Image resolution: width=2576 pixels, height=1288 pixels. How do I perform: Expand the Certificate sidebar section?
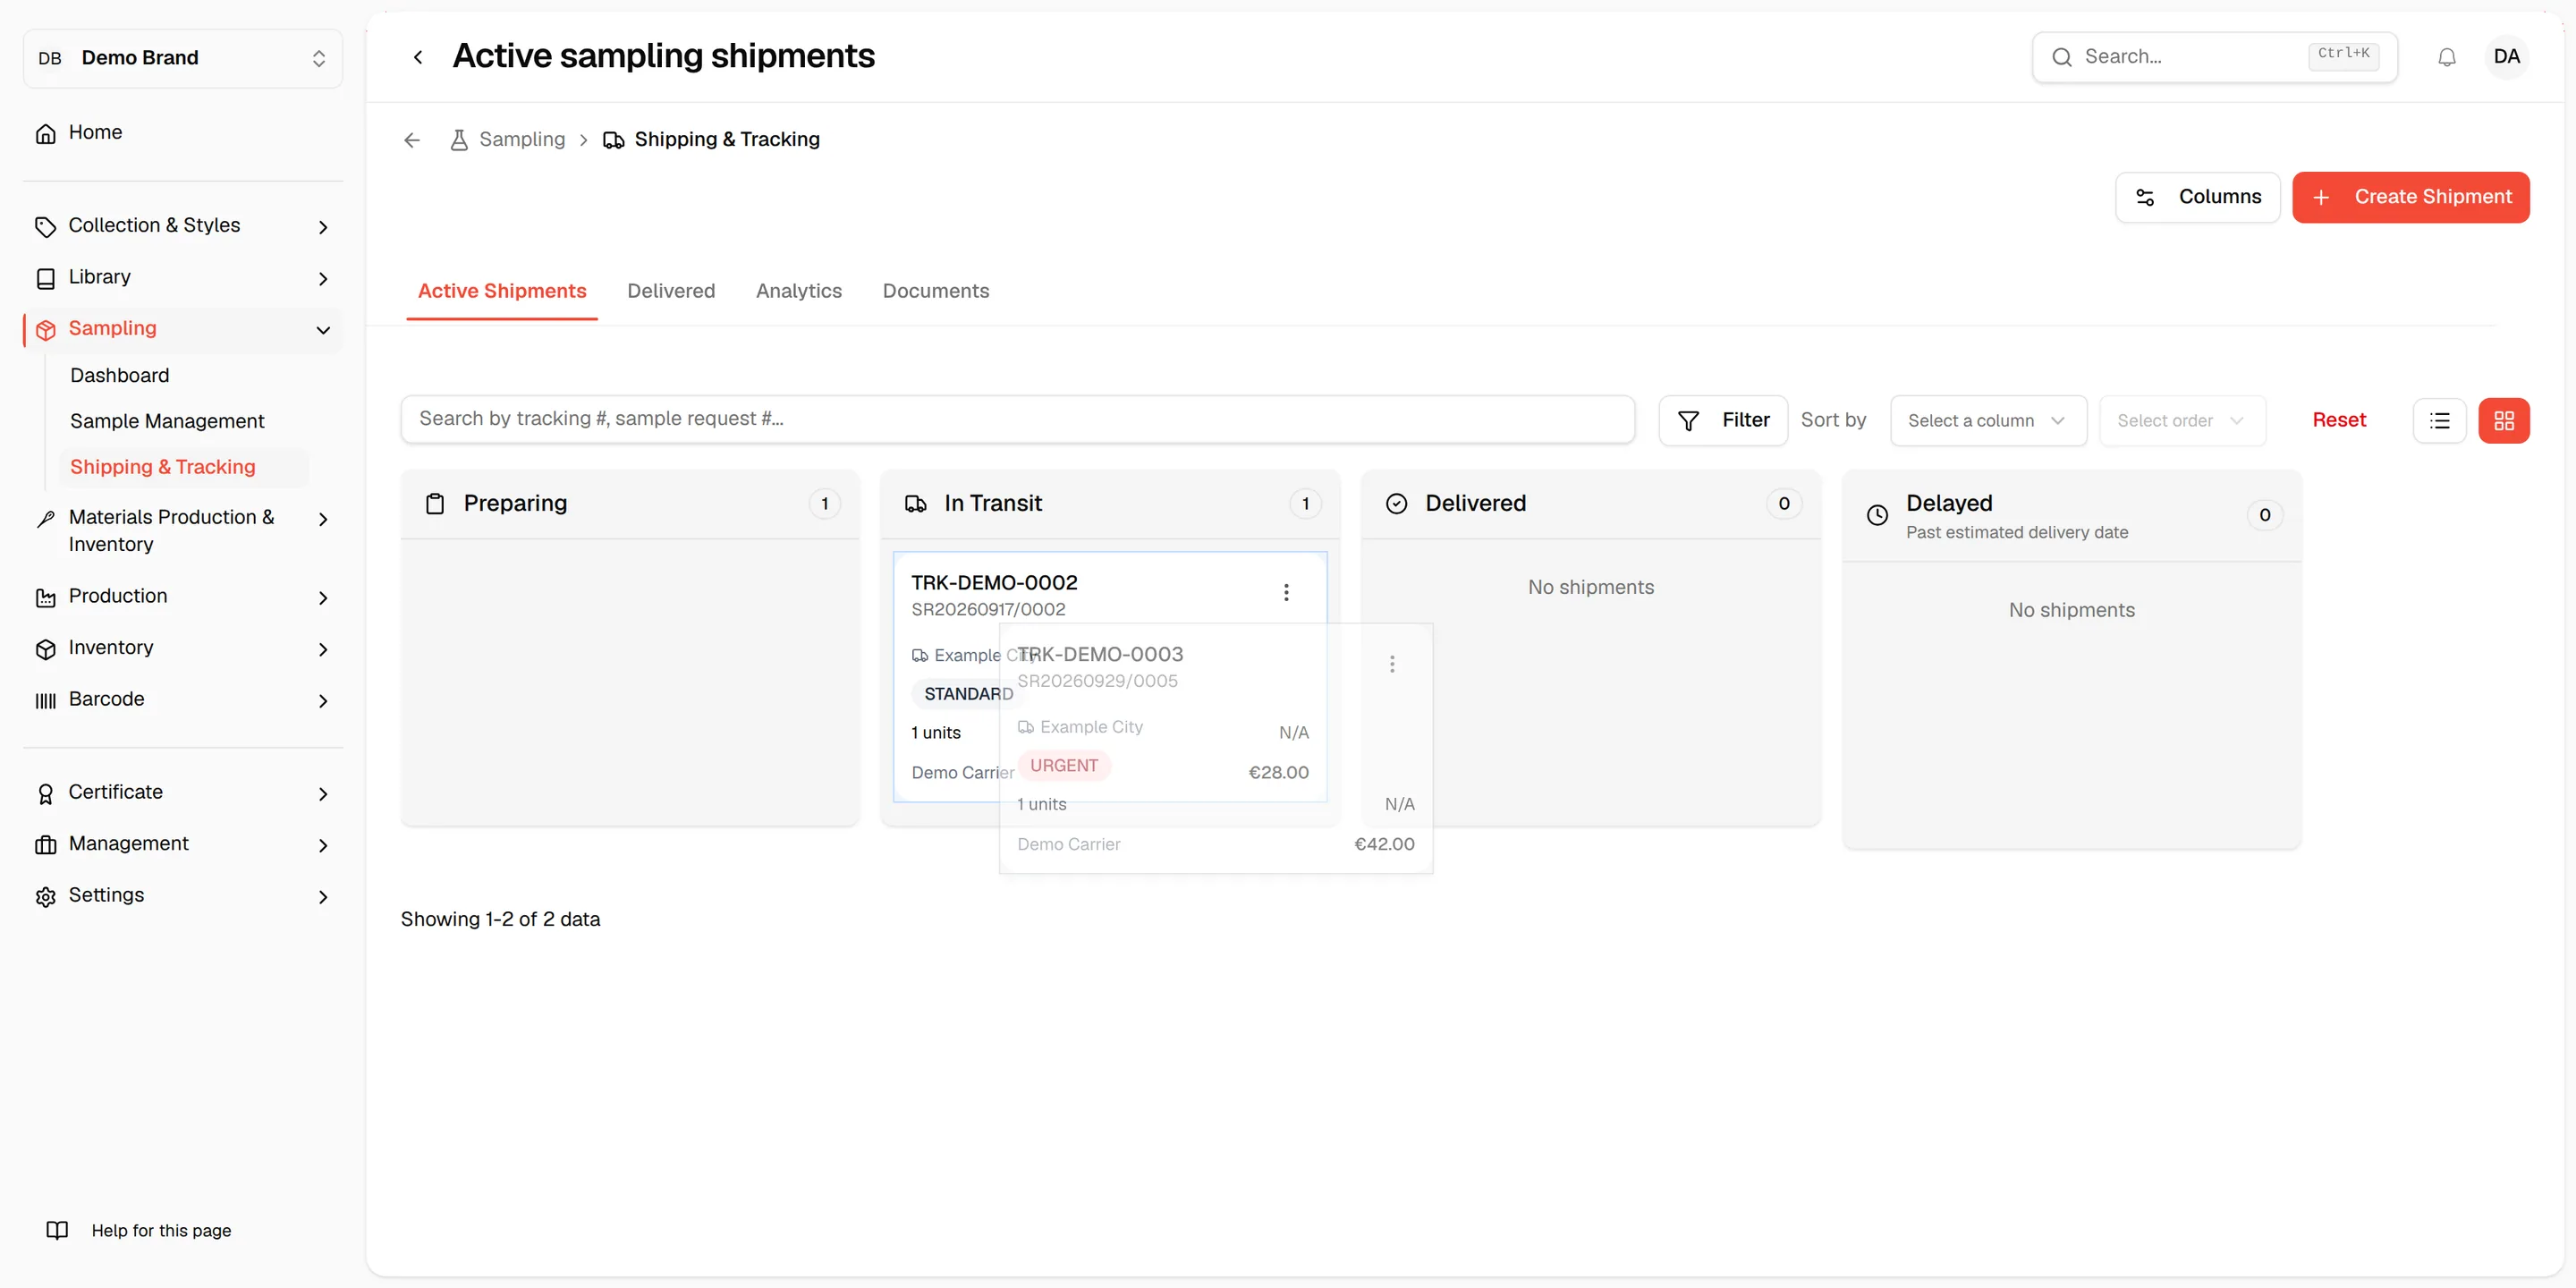pos(182,793)
